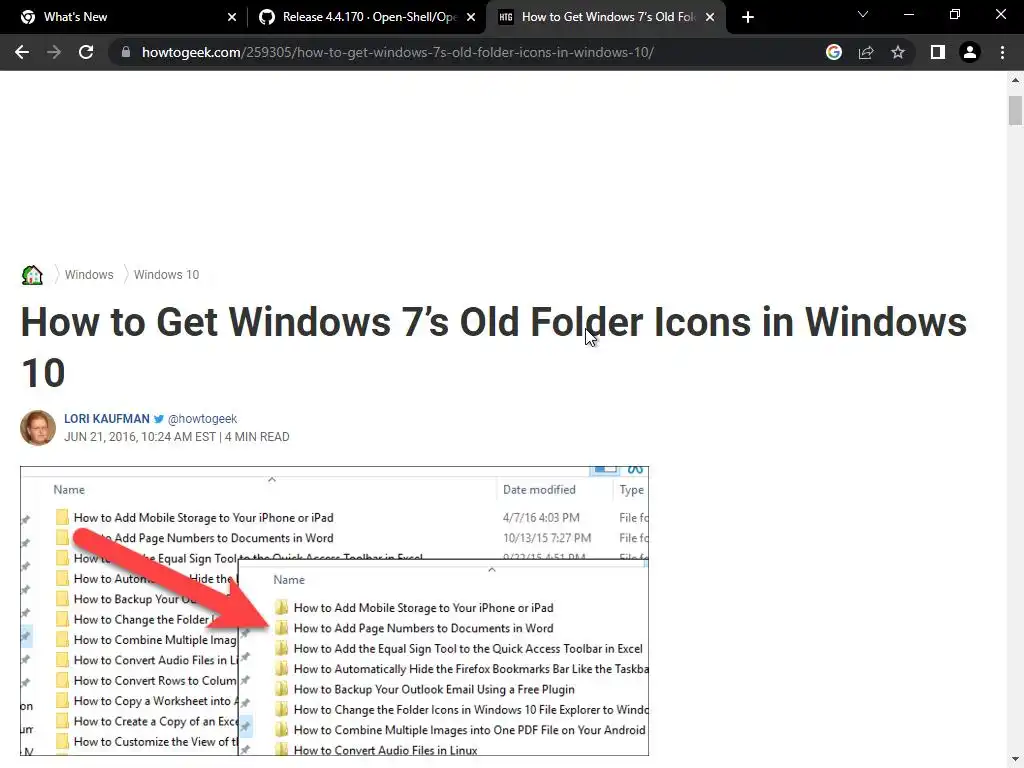Click the forward navigation arrow
The height and width of the screenshot is (768, 1024).
pyautogui.click(x=54, y=52)
